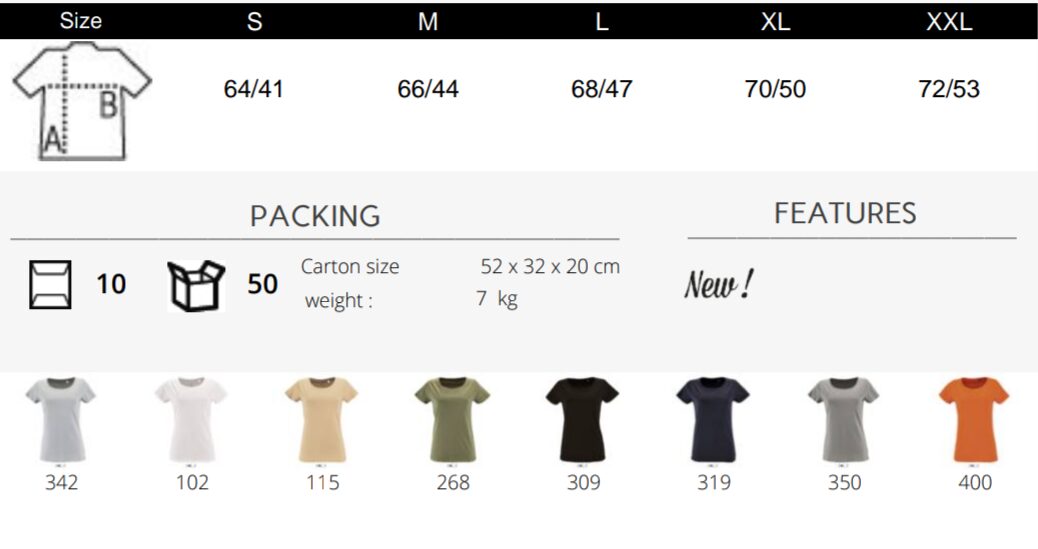1038x549 pixels.
Task: Select the light grey t-shirt 342
Action: pyautogui.click(x=61, y=420)
